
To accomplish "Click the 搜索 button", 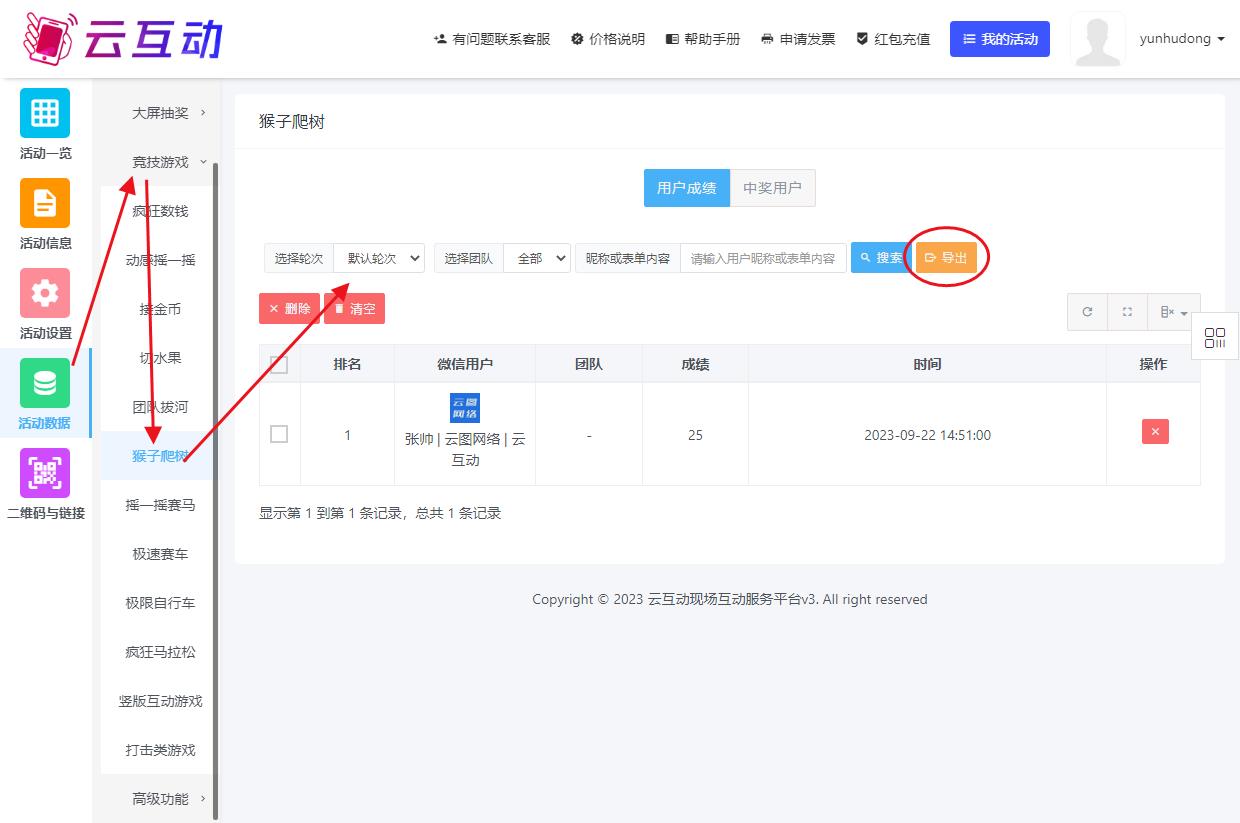I will [881, 258].
